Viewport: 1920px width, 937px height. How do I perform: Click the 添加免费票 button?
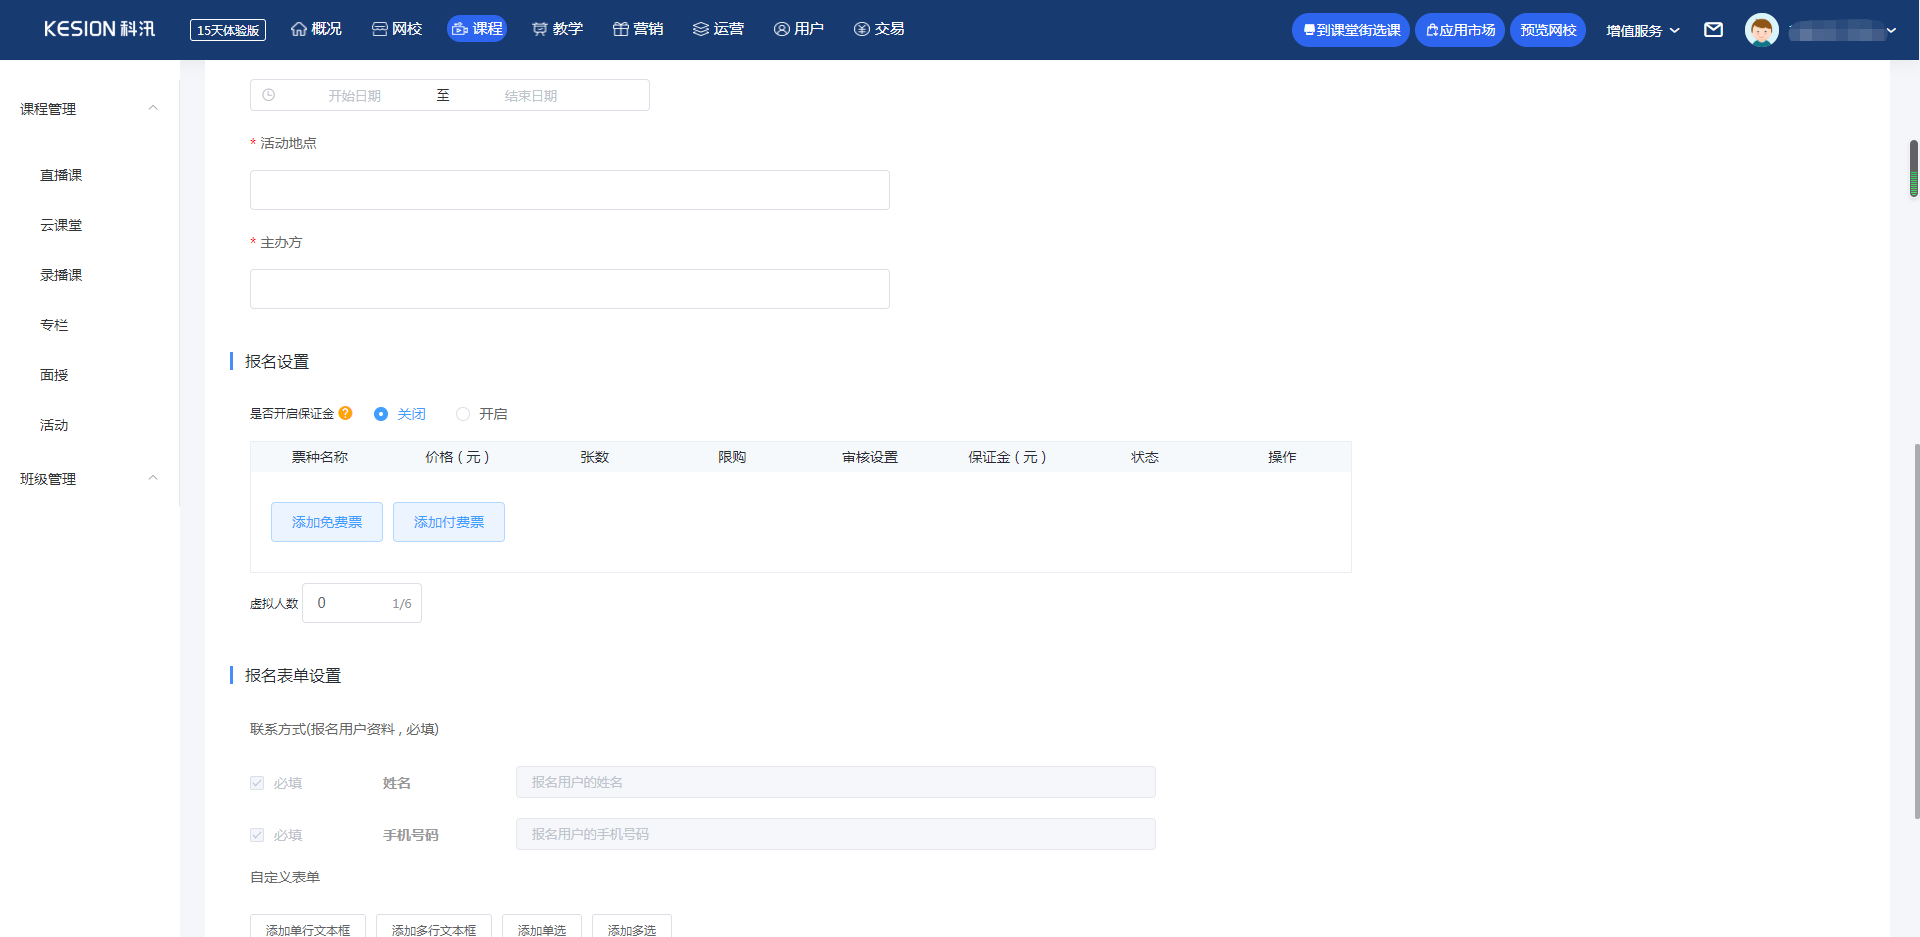327,522
